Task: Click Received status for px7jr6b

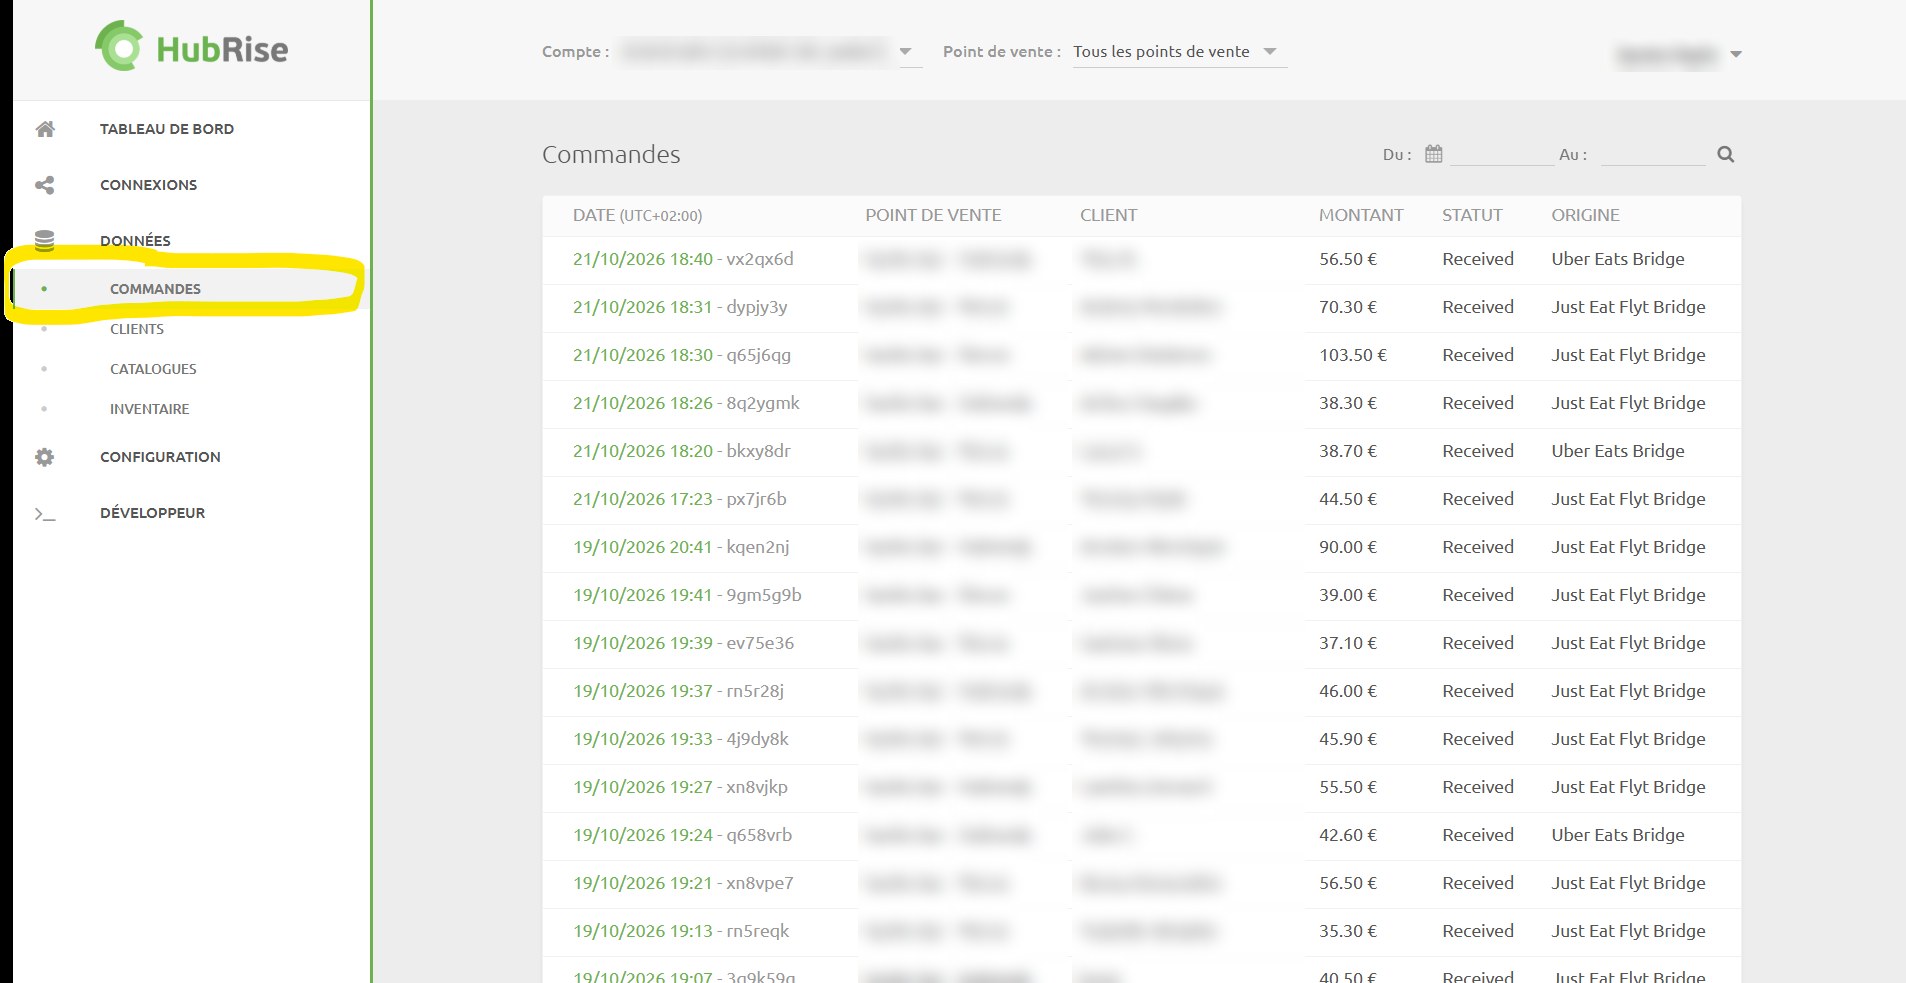Action: pos(1478,499)
